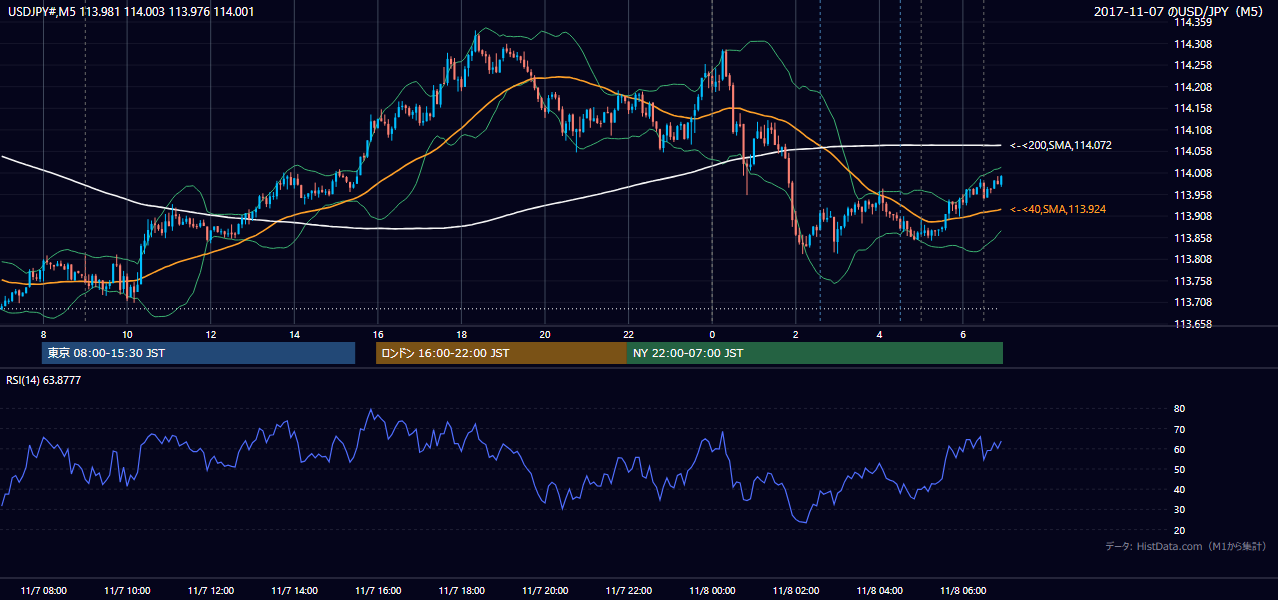The width and height of the screenshot is (1278, 600).
Task: Click price axis value 113.958
Action: coord(1194,195)
